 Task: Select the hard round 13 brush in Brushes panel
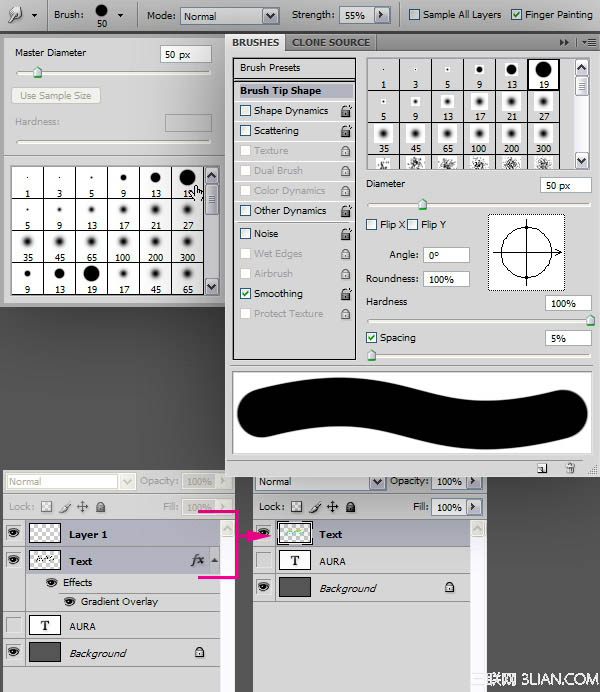tap(511, 75)
